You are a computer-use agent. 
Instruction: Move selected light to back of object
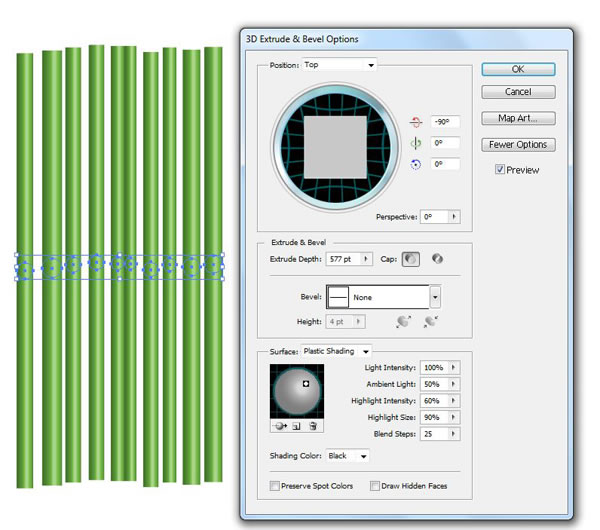pos(277,426)
